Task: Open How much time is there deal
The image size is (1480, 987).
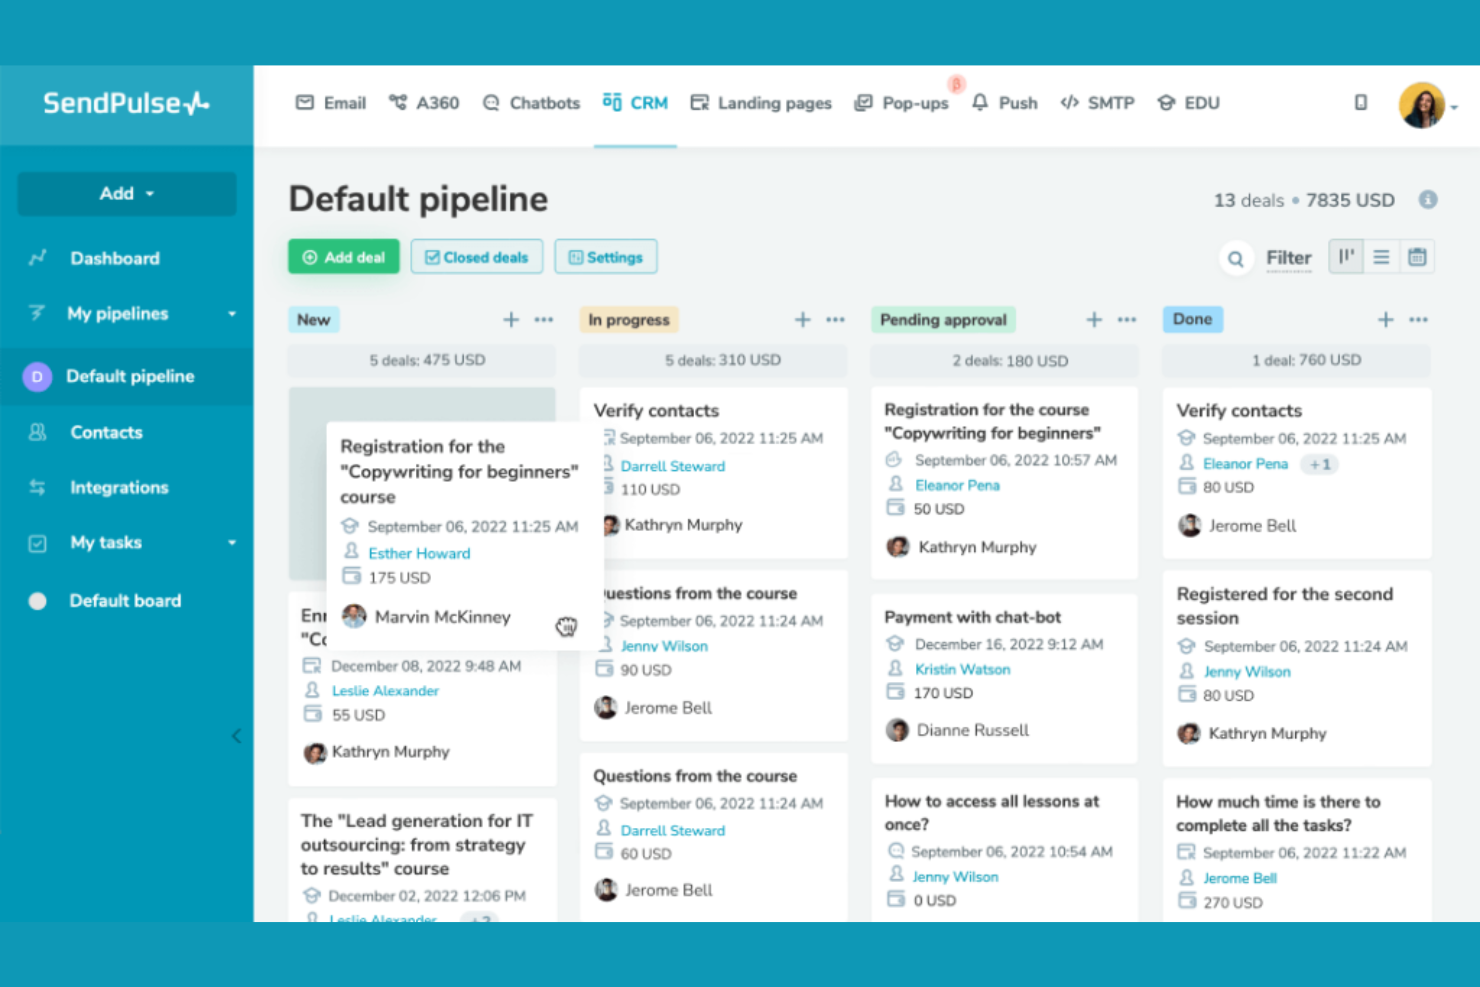Action: [x=1278, y=814]
